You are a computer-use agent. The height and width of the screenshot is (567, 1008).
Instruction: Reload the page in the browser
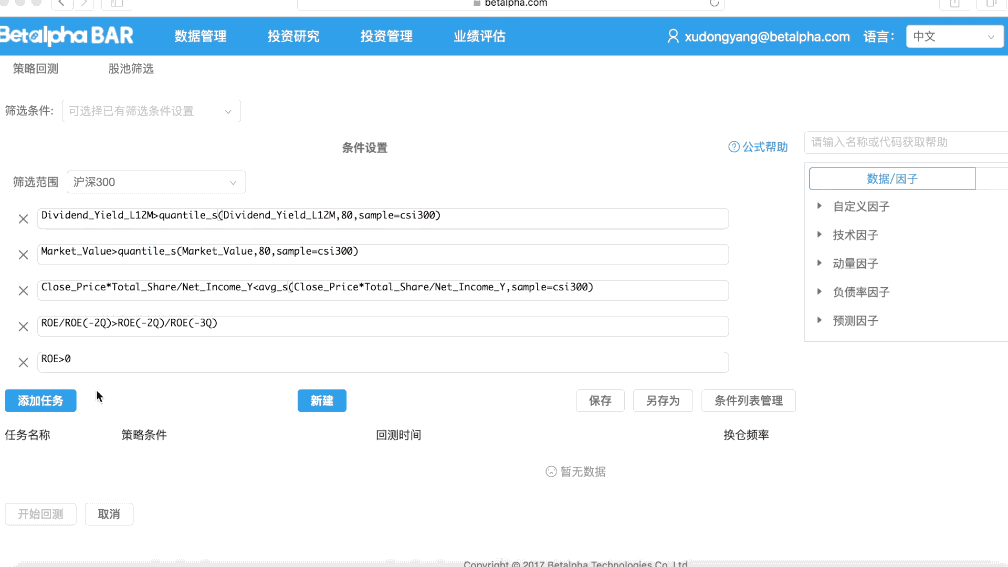point(714,3)
